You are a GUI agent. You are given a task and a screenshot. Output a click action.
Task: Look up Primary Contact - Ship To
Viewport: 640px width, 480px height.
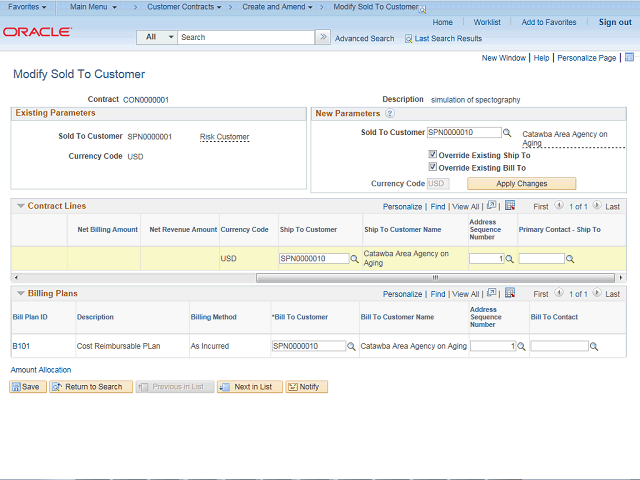tap(570, 259)
